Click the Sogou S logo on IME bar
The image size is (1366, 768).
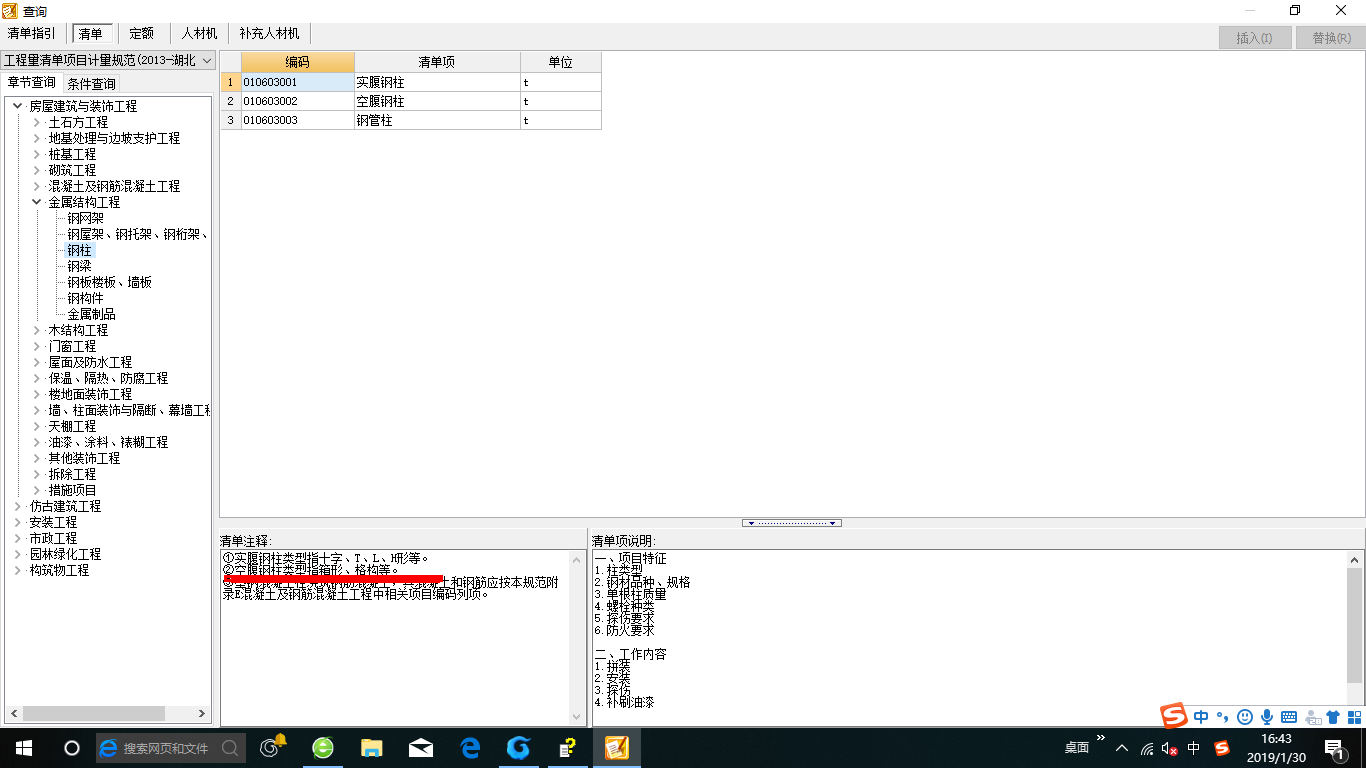(x=1174, y=716)
